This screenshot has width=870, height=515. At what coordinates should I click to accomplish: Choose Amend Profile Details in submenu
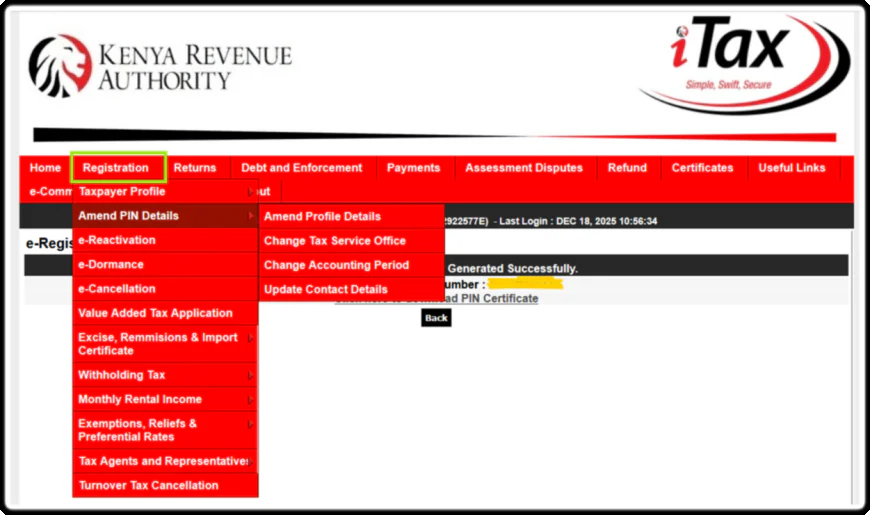coord(352,216)
